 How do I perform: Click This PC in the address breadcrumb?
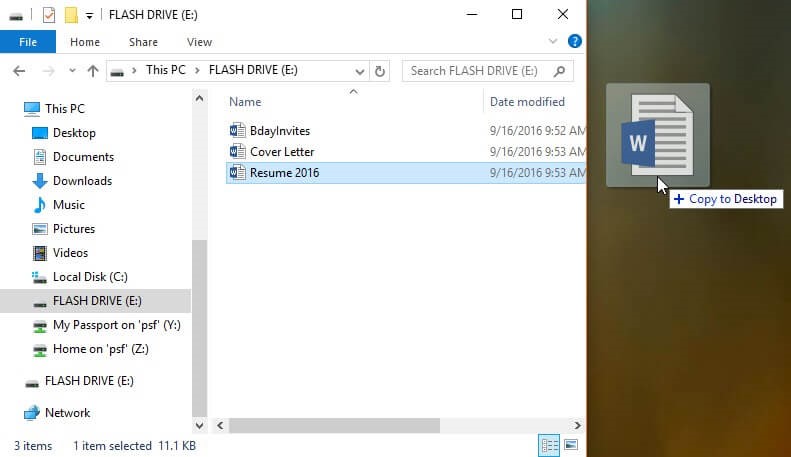pyautogui.click(x=167, y=71)
